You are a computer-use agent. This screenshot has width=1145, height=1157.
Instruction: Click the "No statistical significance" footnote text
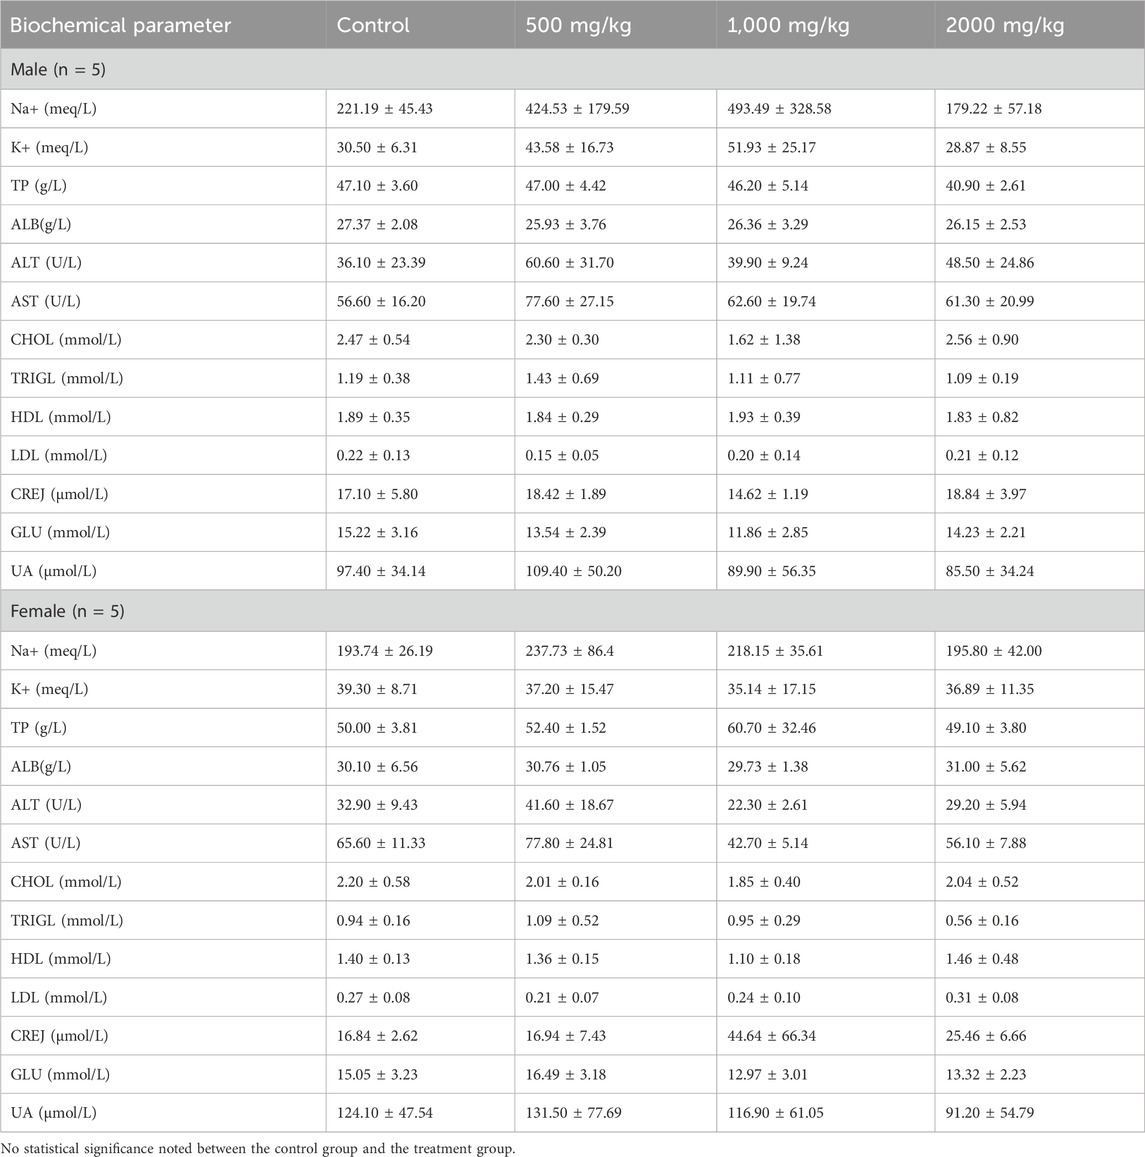pyautogui.click(x=260, y=1148)
